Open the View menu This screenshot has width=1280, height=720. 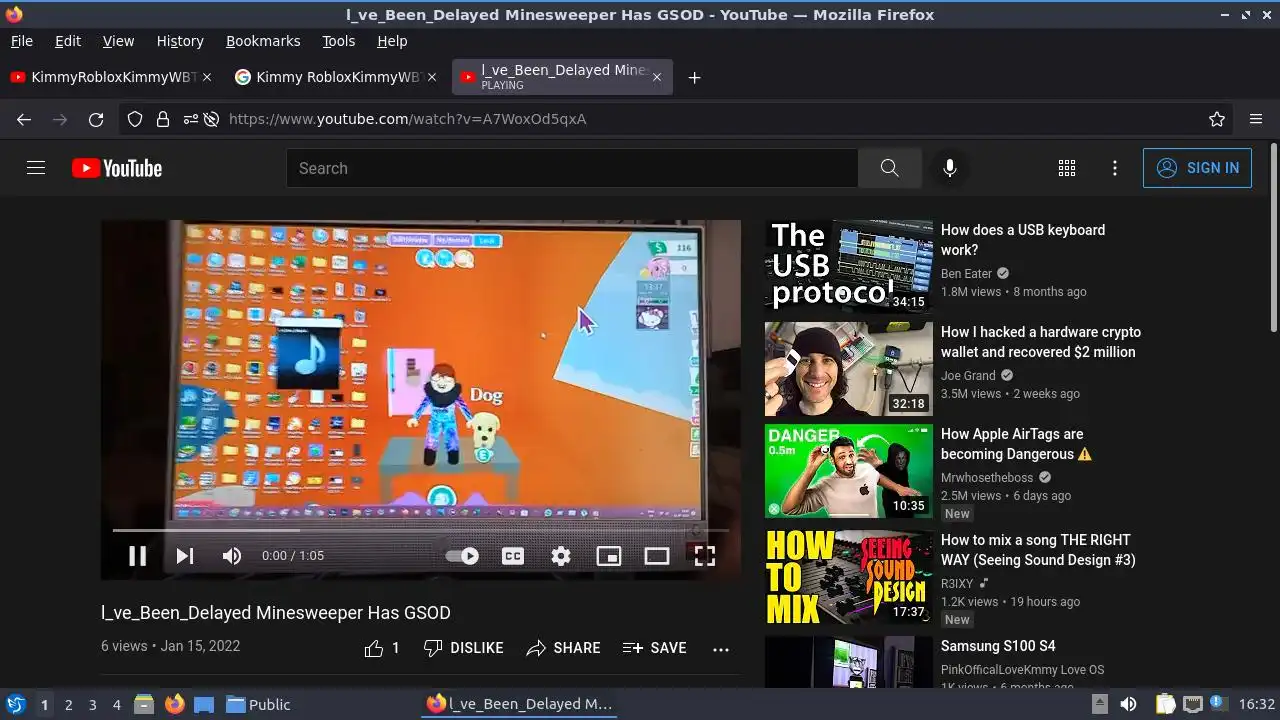point(118,41)
